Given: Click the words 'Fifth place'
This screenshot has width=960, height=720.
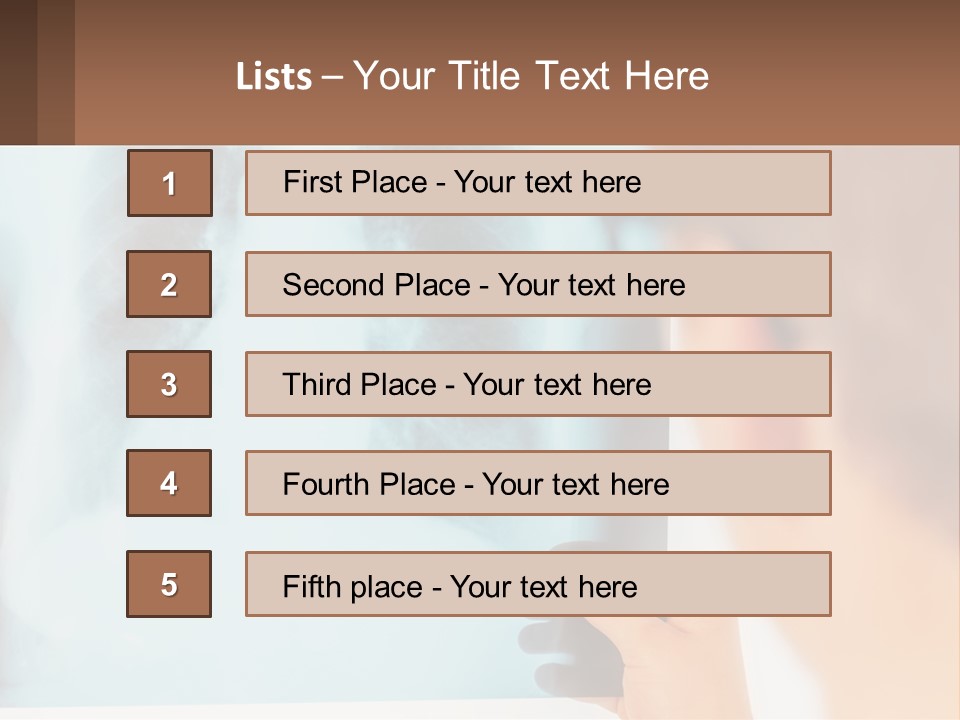Looking at the screenshot, I should [353, 587].
